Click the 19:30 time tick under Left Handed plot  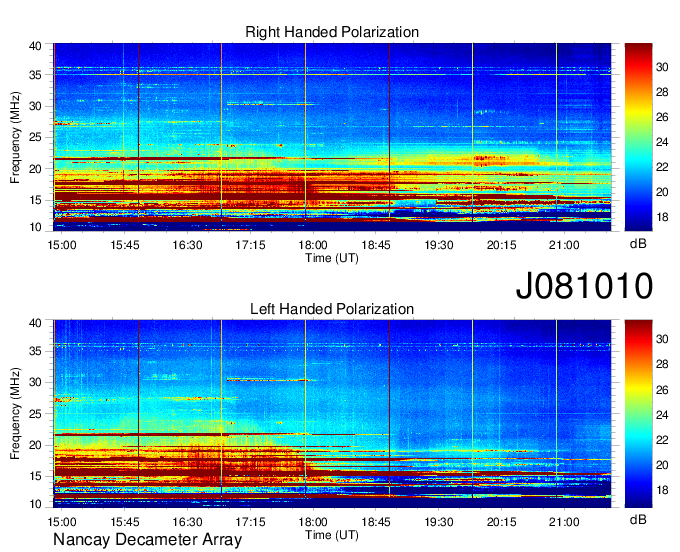click(438, 522)
